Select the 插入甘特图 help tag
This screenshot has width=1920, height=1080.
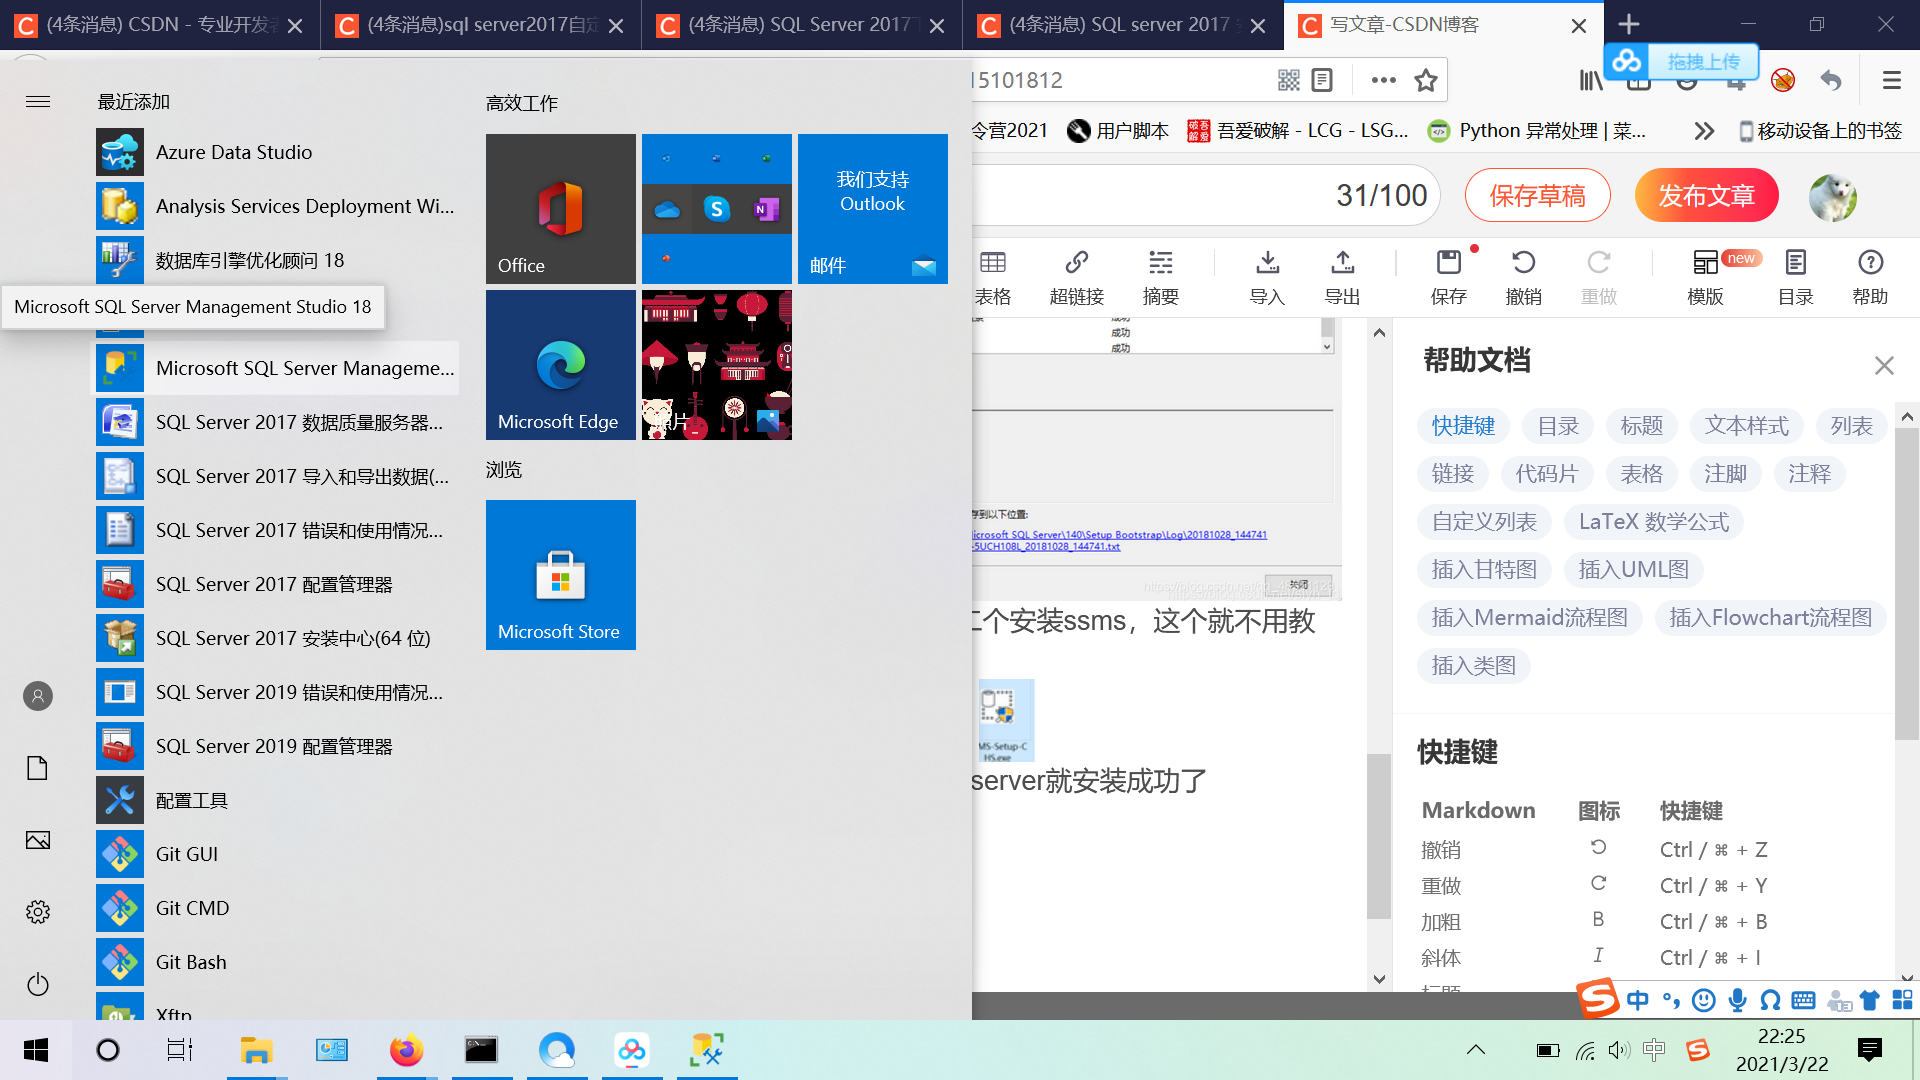[1484, 570]
